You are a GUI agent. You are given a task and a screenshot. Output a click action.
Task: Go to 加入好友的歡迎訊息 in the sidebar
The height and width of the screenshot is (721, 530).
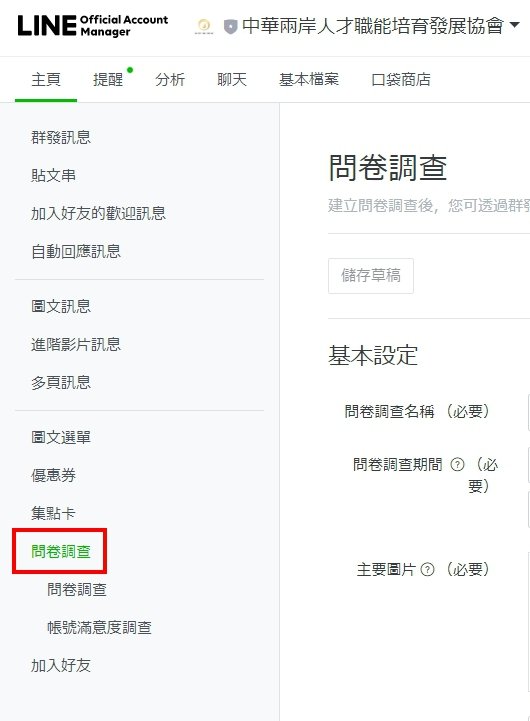tap(98, 213)
